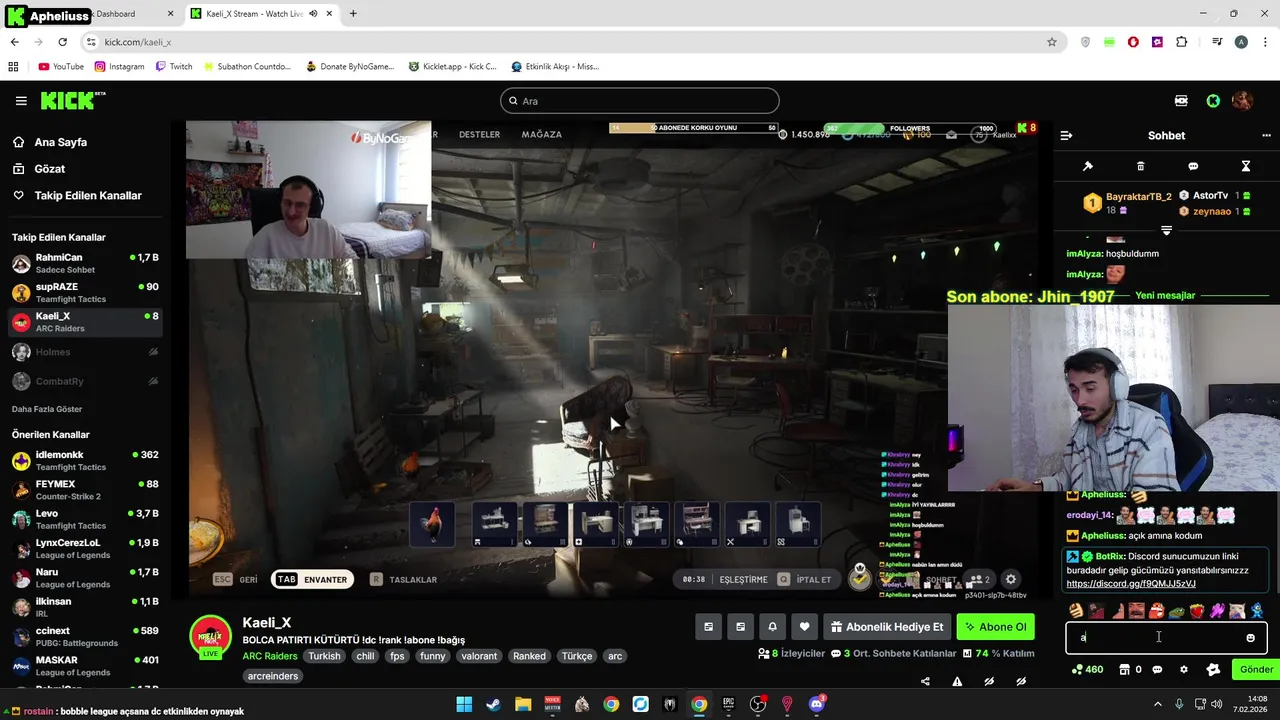Click the valorant tag under the stream
This screenshot has height=720, width=1280.
(x=479, y=656)
